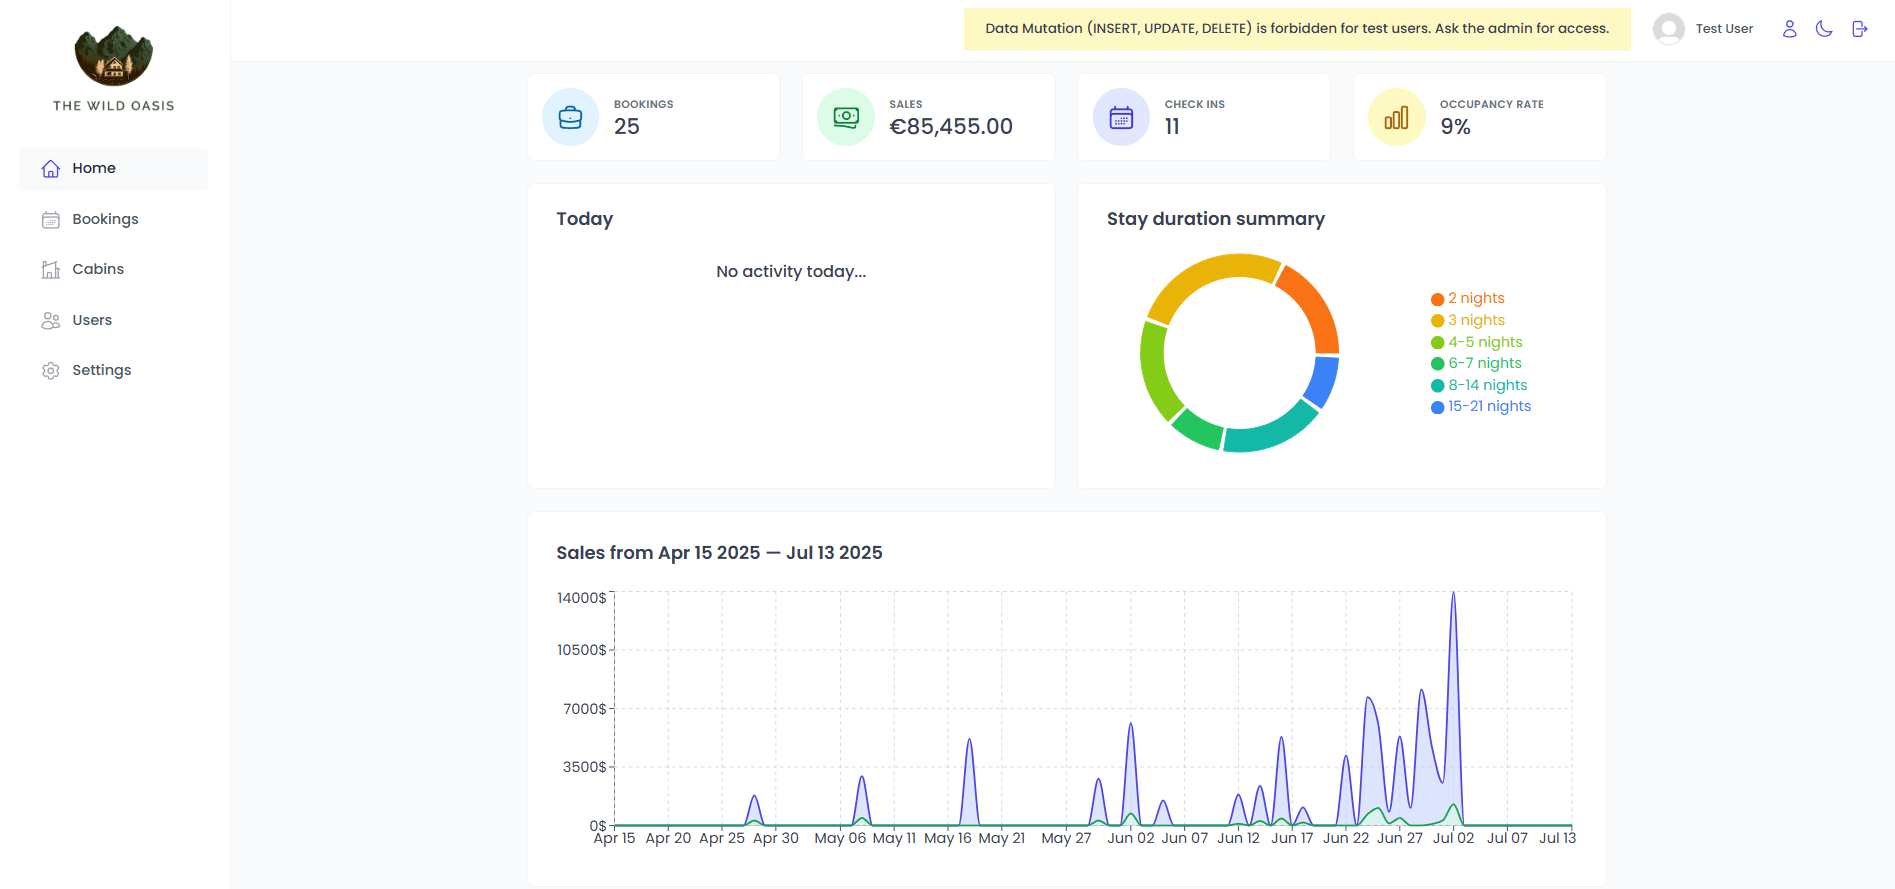Click the logout icon in the header
The image size is (1895, 889).
coord(1859,29)
